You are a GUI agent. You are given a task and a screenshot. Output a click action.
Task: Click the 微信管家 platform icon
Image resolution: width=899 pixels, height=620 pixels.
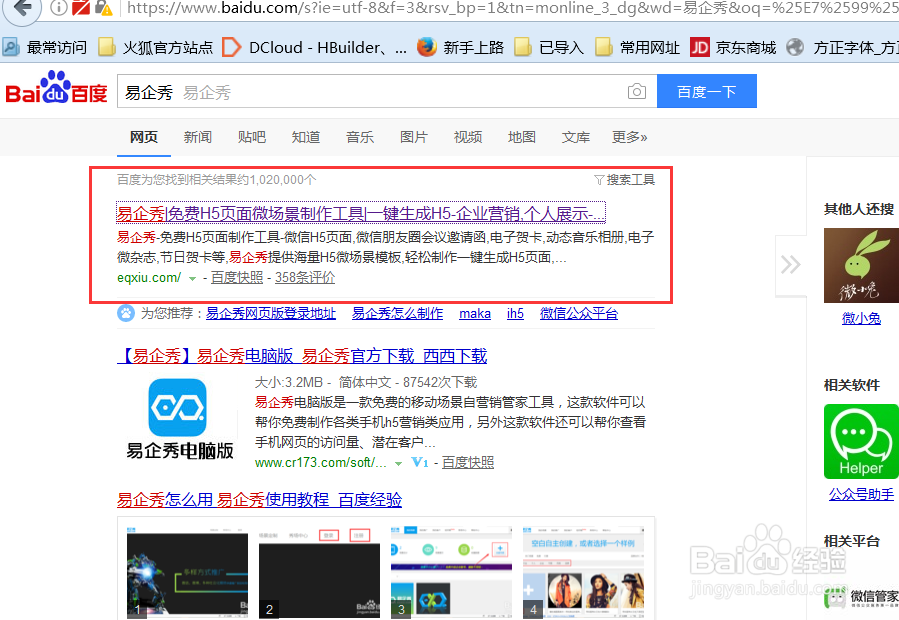(x=862, y=598)
